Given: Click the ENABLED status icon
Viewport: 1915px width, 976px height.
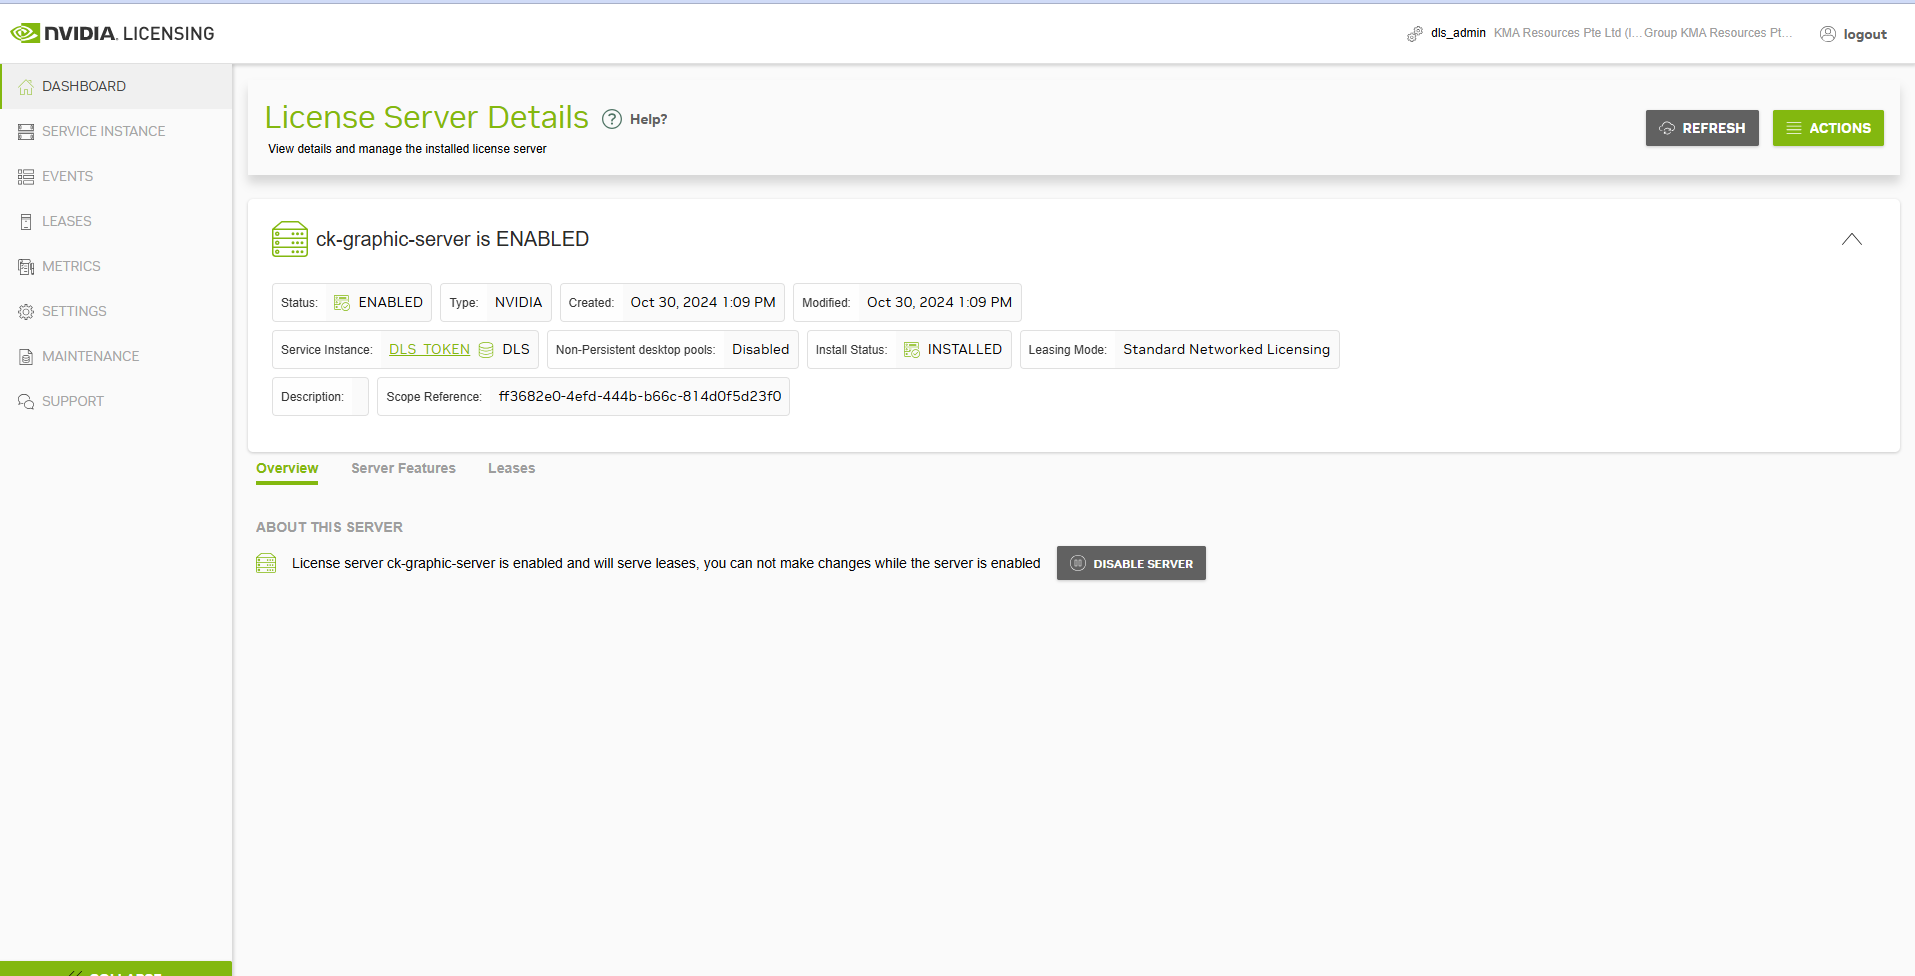Looking at the screenshot, I should click(x=342, y=303).
